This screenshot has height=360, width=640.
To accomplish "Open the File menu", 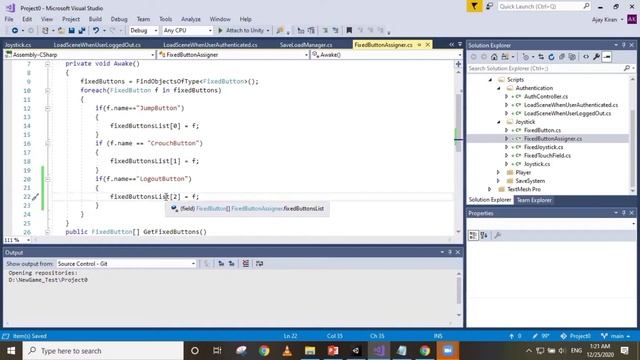I will [9, 19].
